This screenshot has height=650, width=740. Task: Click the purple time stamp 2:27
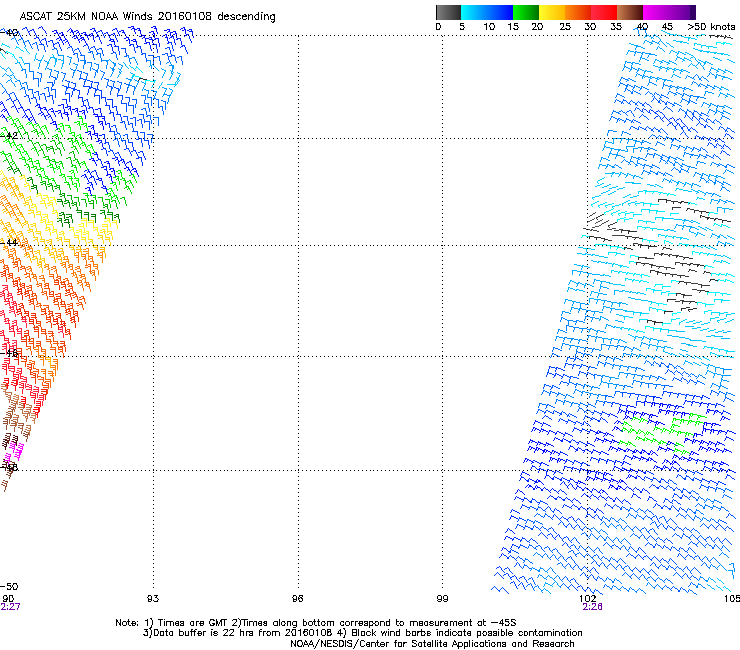(10, 607)
